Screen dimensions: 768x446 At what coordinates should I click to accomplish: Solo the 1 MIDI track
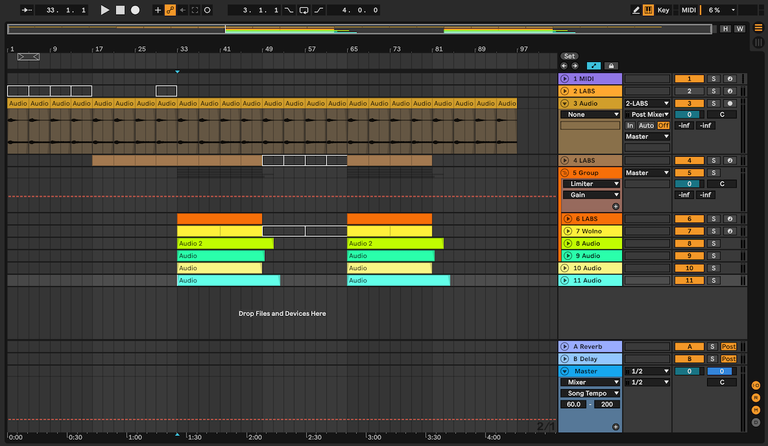tap(714, 78)
